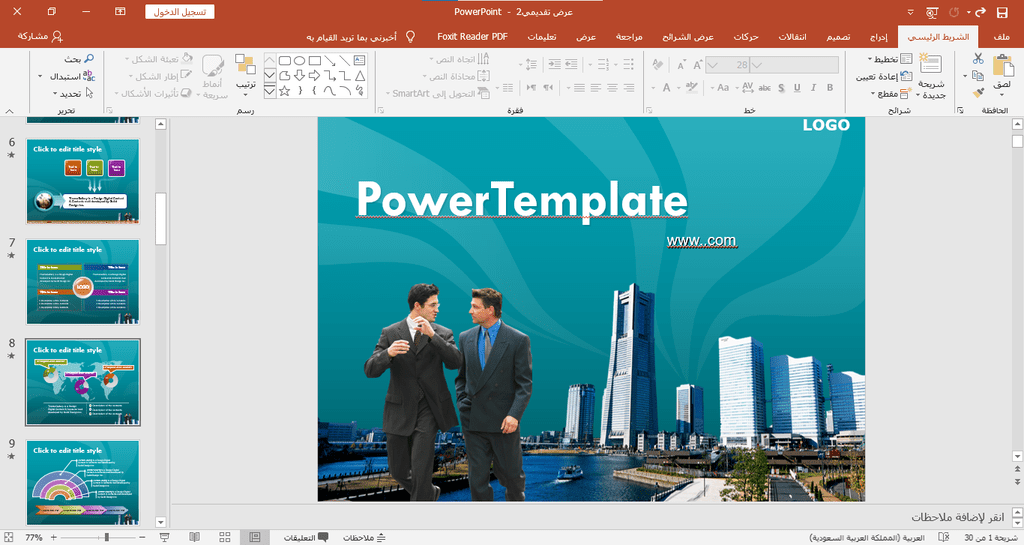
Task: Click the zoom in plus button
Action: click(54, 537)
